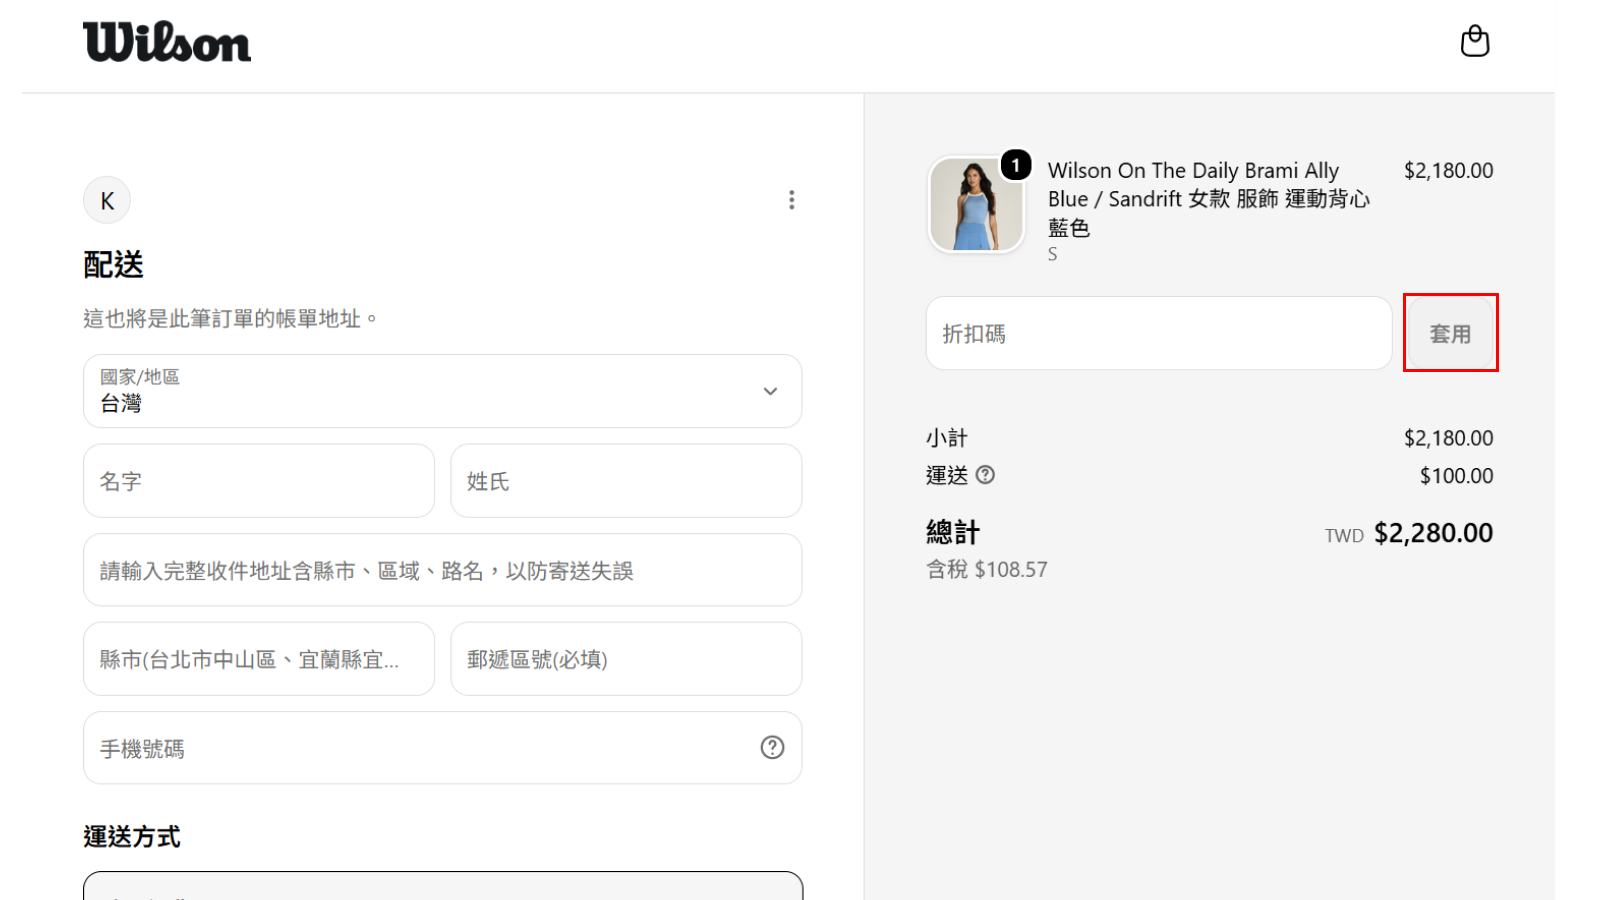Click the quantity badge 1 on the thumbnail
The image size is (1600, 900).
[x=1016, y=165]
